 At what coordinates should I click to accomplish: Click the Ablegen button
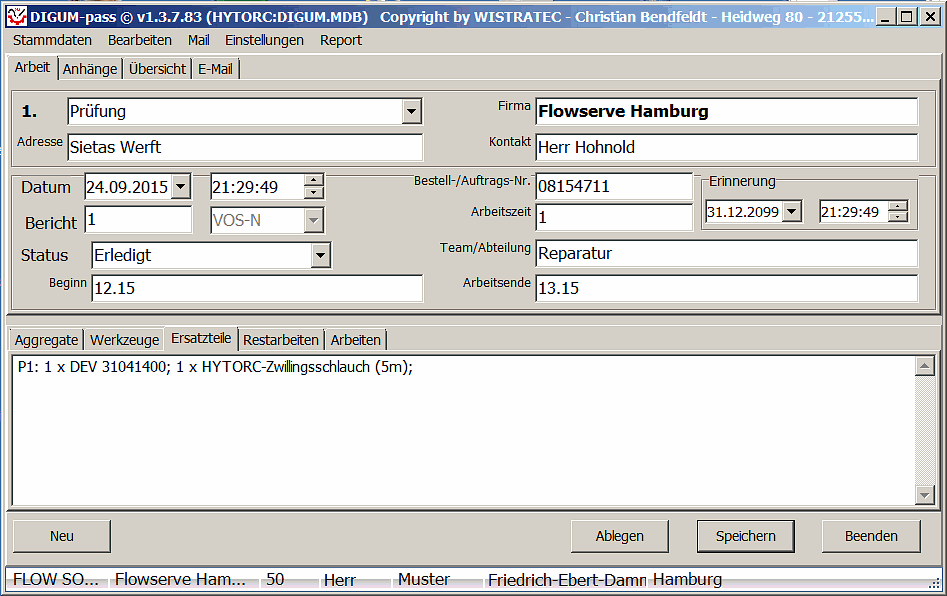click(x=619, y=536)
